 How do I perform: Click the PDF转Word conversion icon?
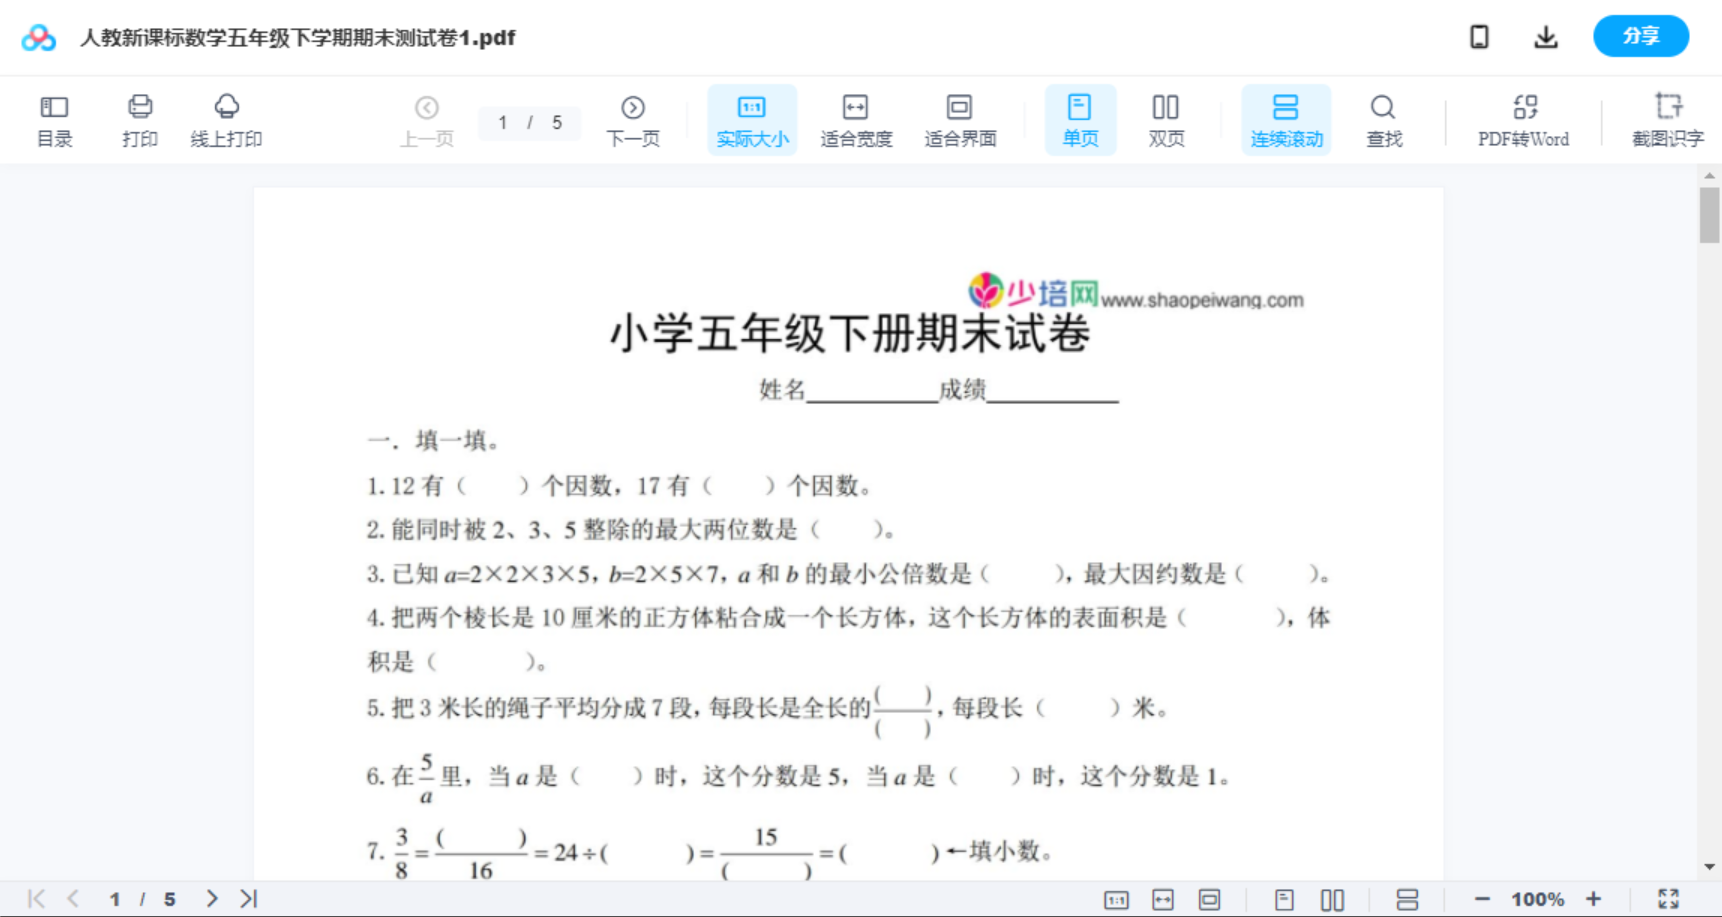coord(1521,120)
